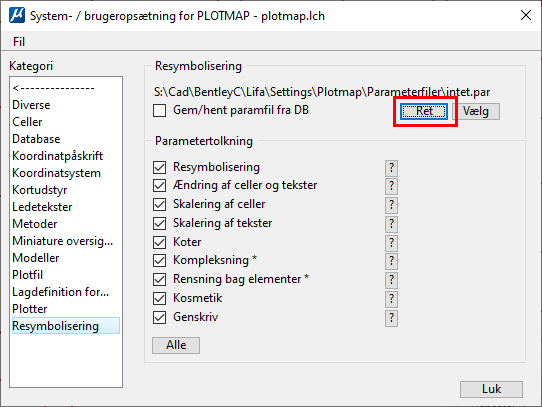Close the dialog with Luk button
This screenshot has height=407, width=542.
pyautogui.click(x=491, y=389)
